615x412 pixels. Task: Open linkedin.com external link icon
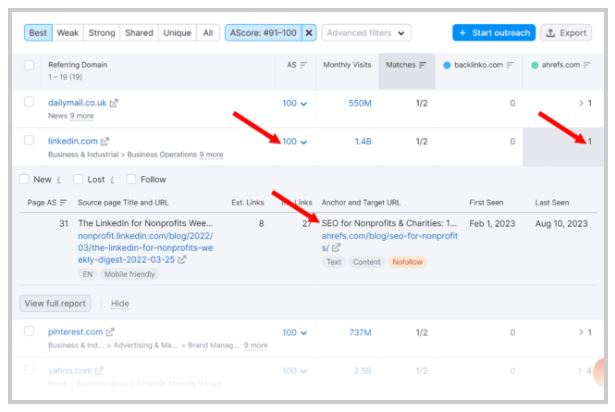pyautogui.click(x=105, y=141)
